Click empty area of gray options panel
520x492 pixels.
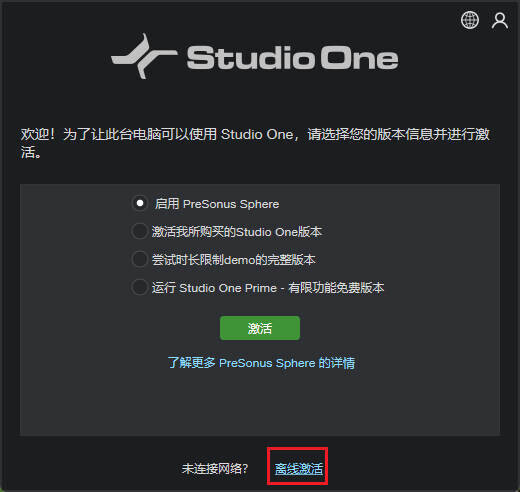point(260,403)
